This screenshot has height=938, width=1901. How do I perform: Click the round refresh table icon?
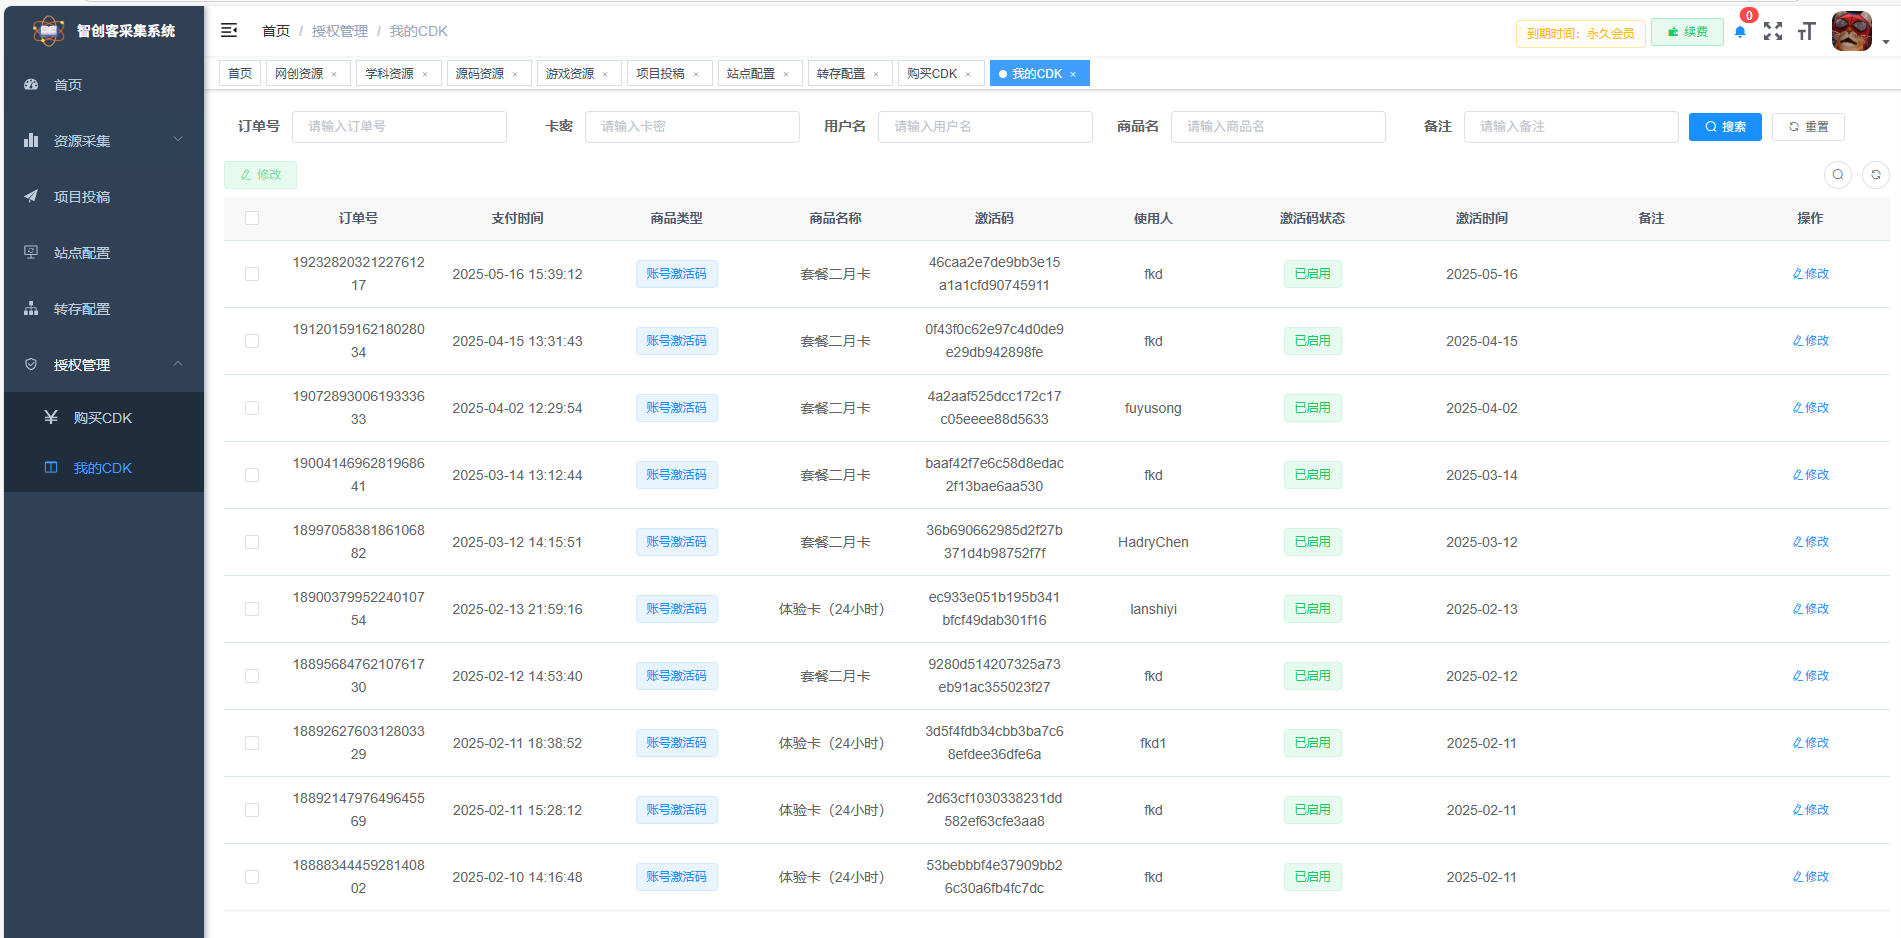coord(1875,175)
